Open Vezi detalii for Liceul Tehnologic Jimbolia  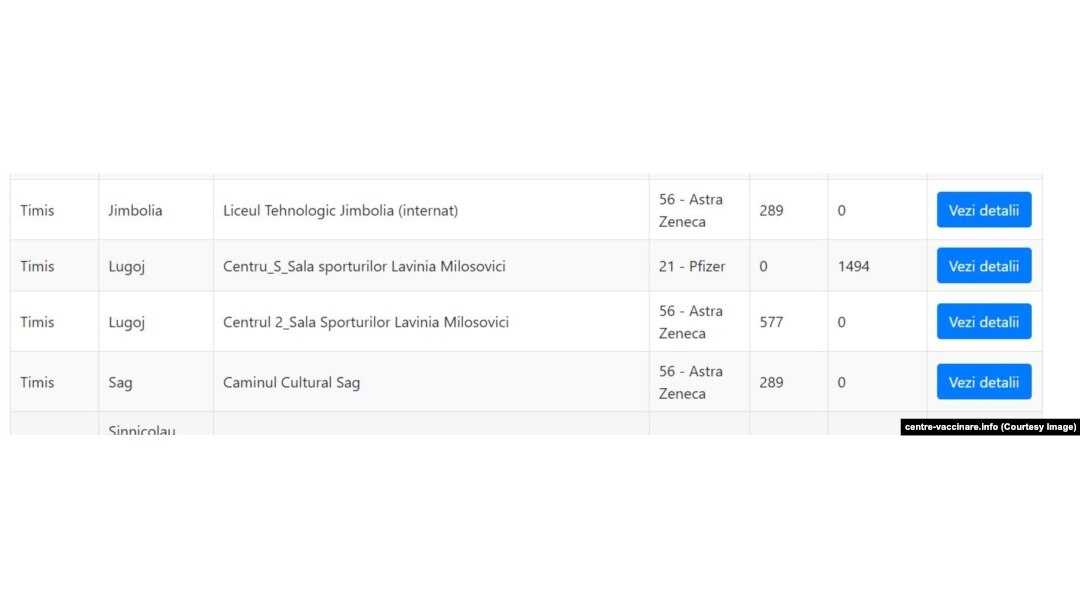pyautogui.click(x=984, y=210)
